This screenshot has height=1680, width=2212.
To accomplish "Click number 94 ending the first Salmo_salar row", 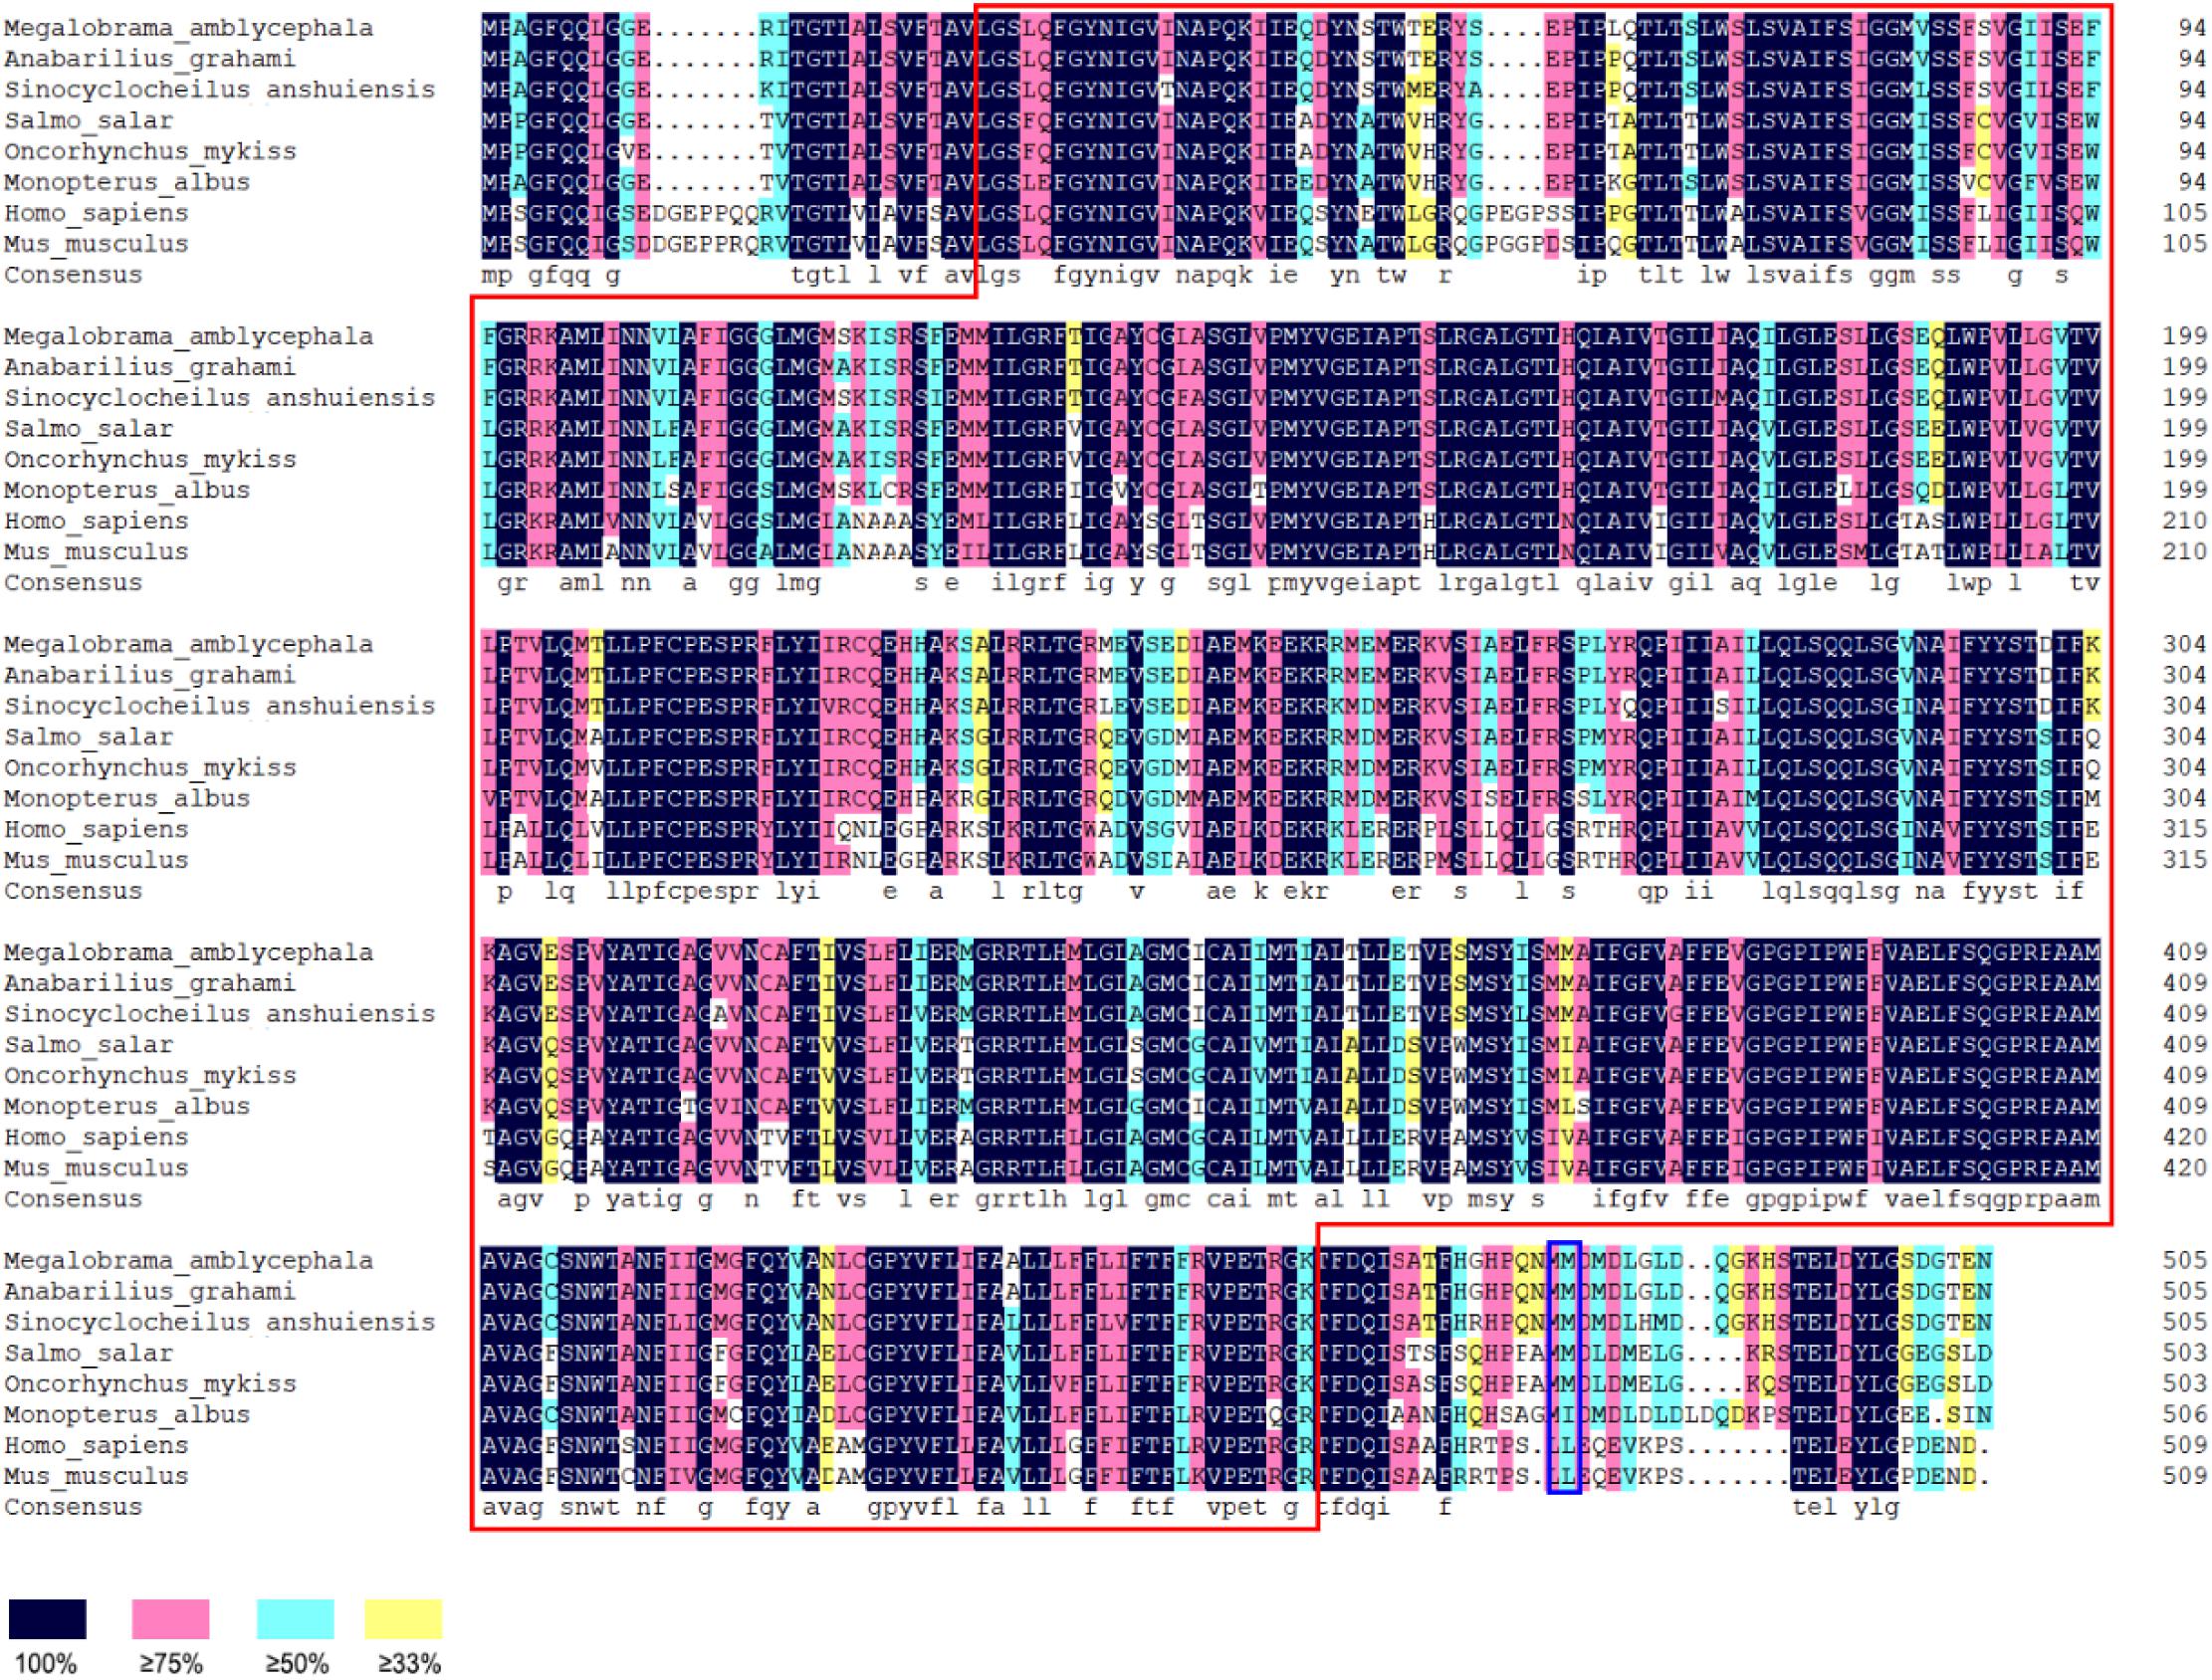I will click(2192, 121).
